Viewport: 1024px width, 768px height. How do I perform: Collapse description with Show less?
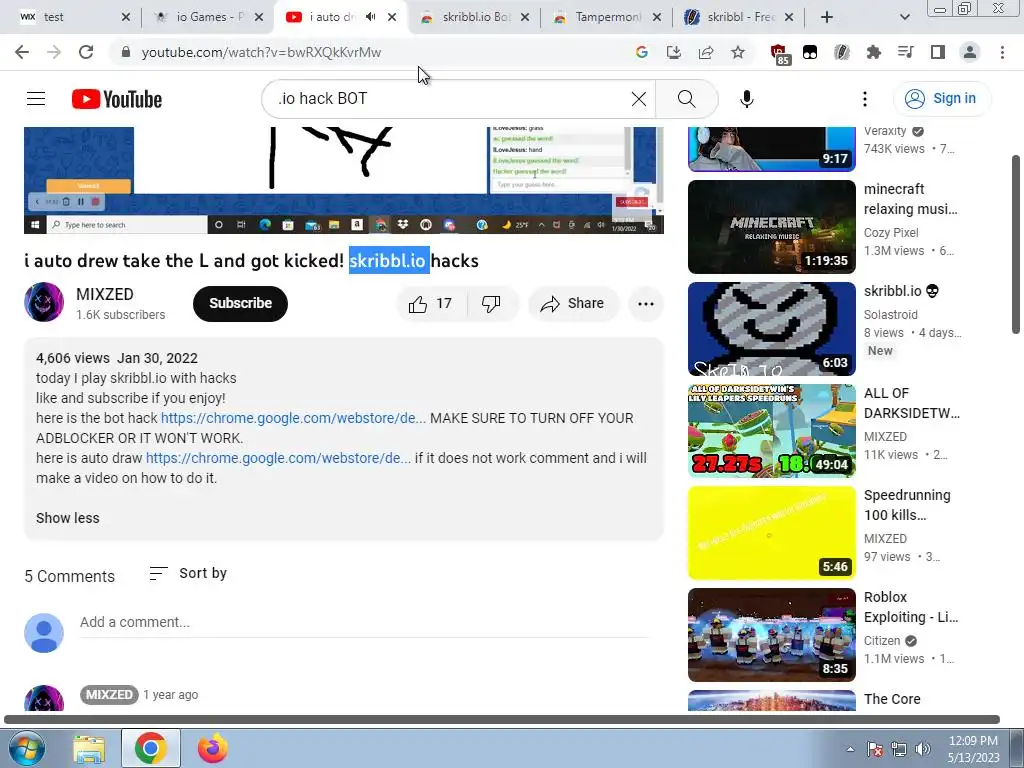point(68,518)
